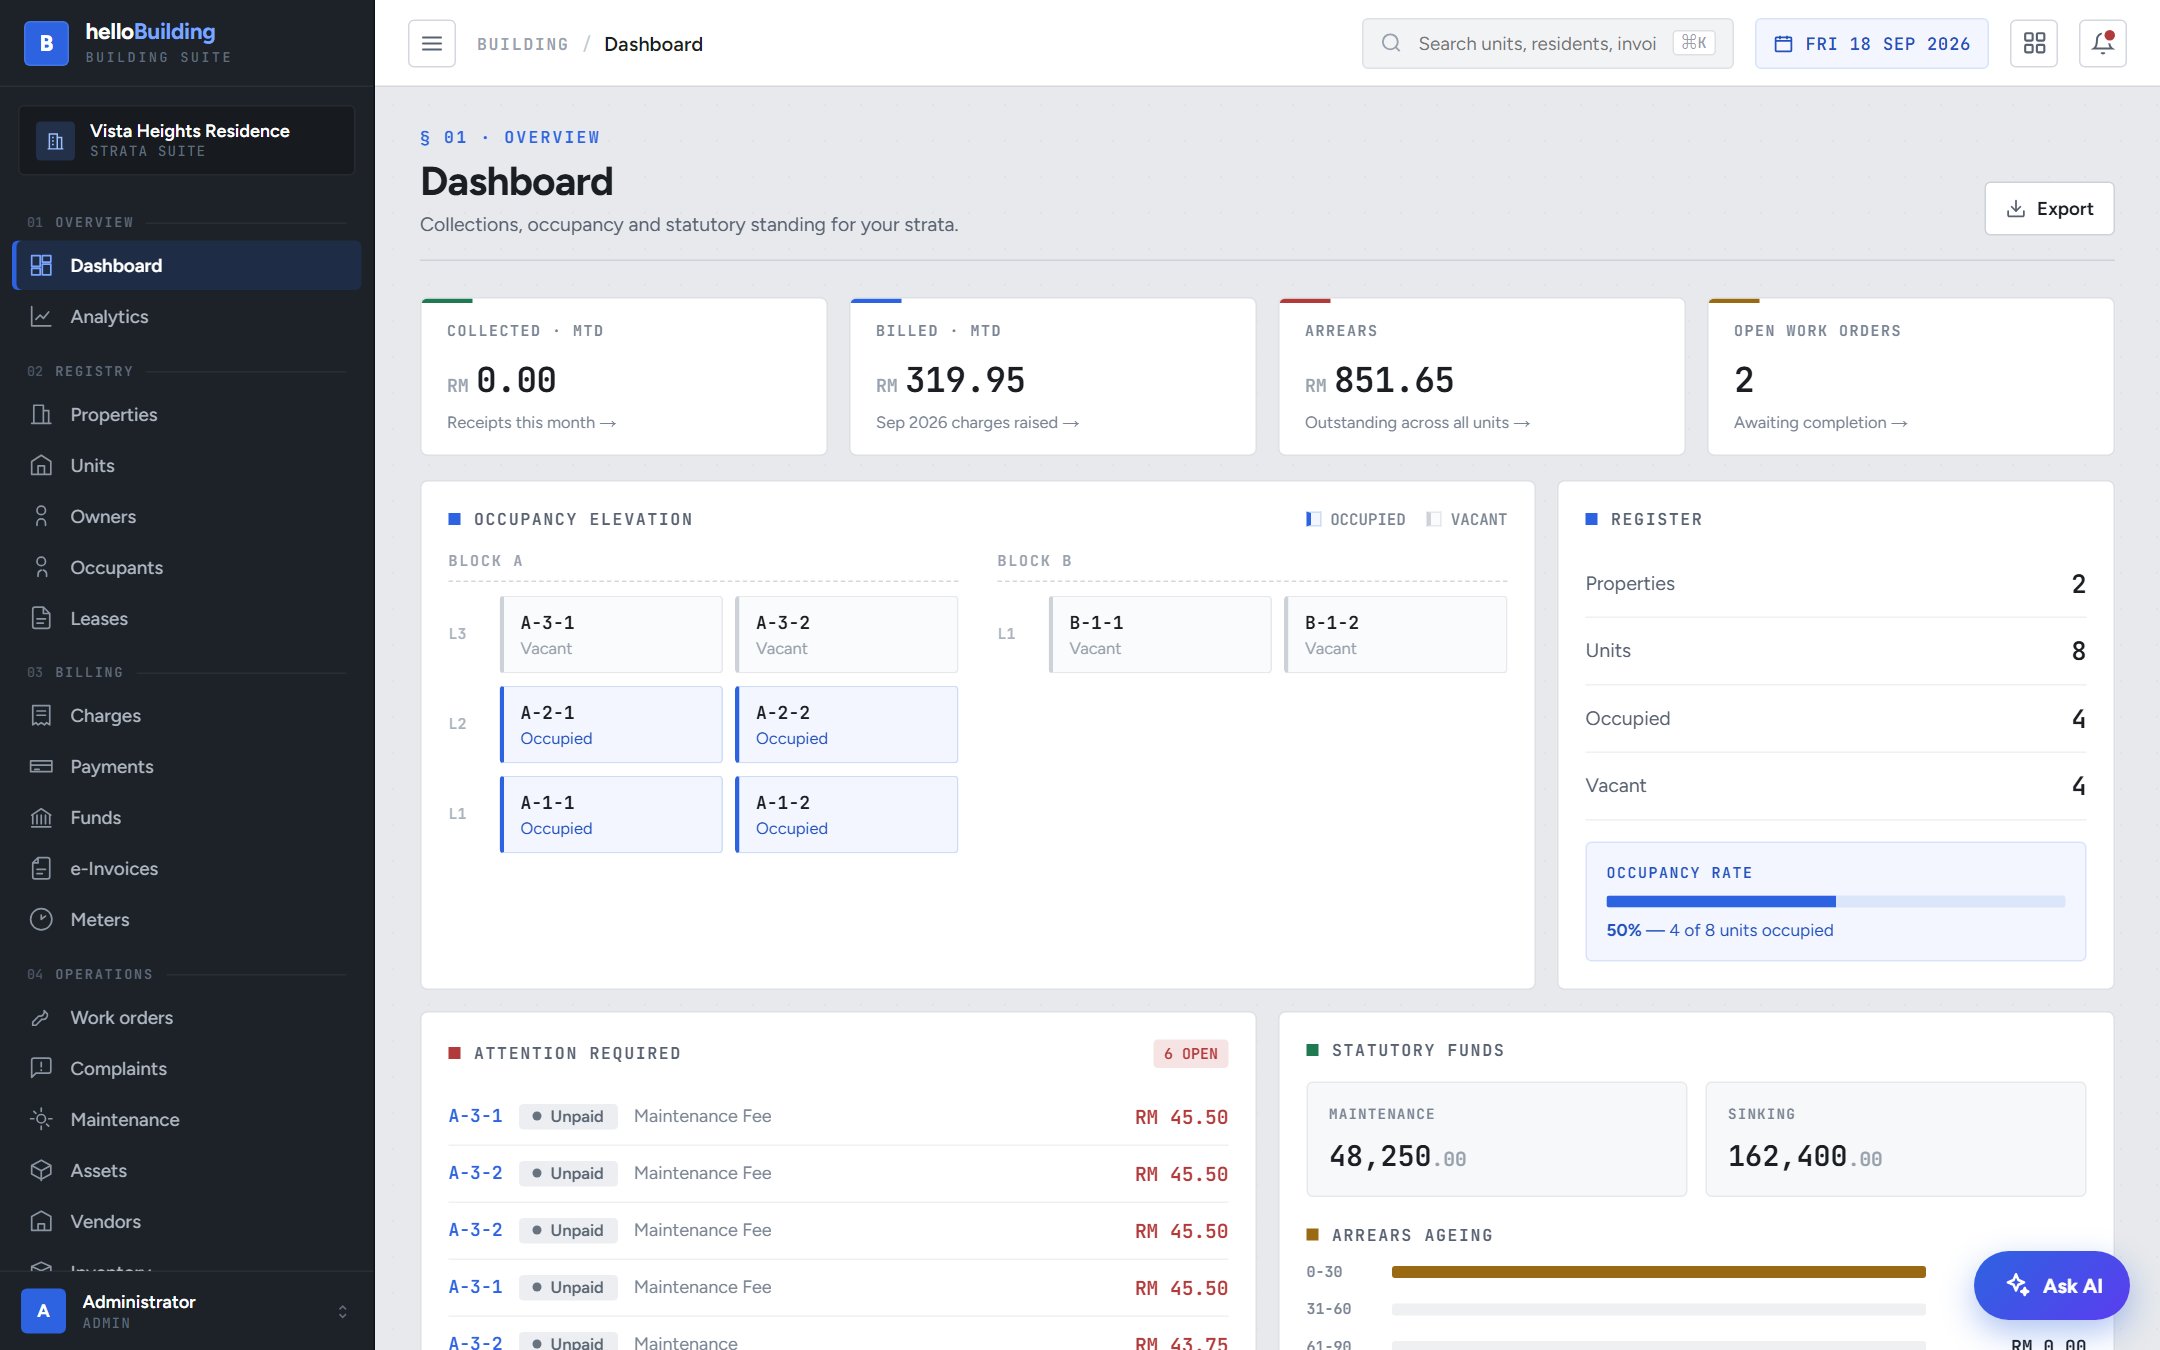This screenshot has height=1350, width=2160.
Task: Select unit tile B-1-2 Vacant
Action: (x=1395, y=634)
